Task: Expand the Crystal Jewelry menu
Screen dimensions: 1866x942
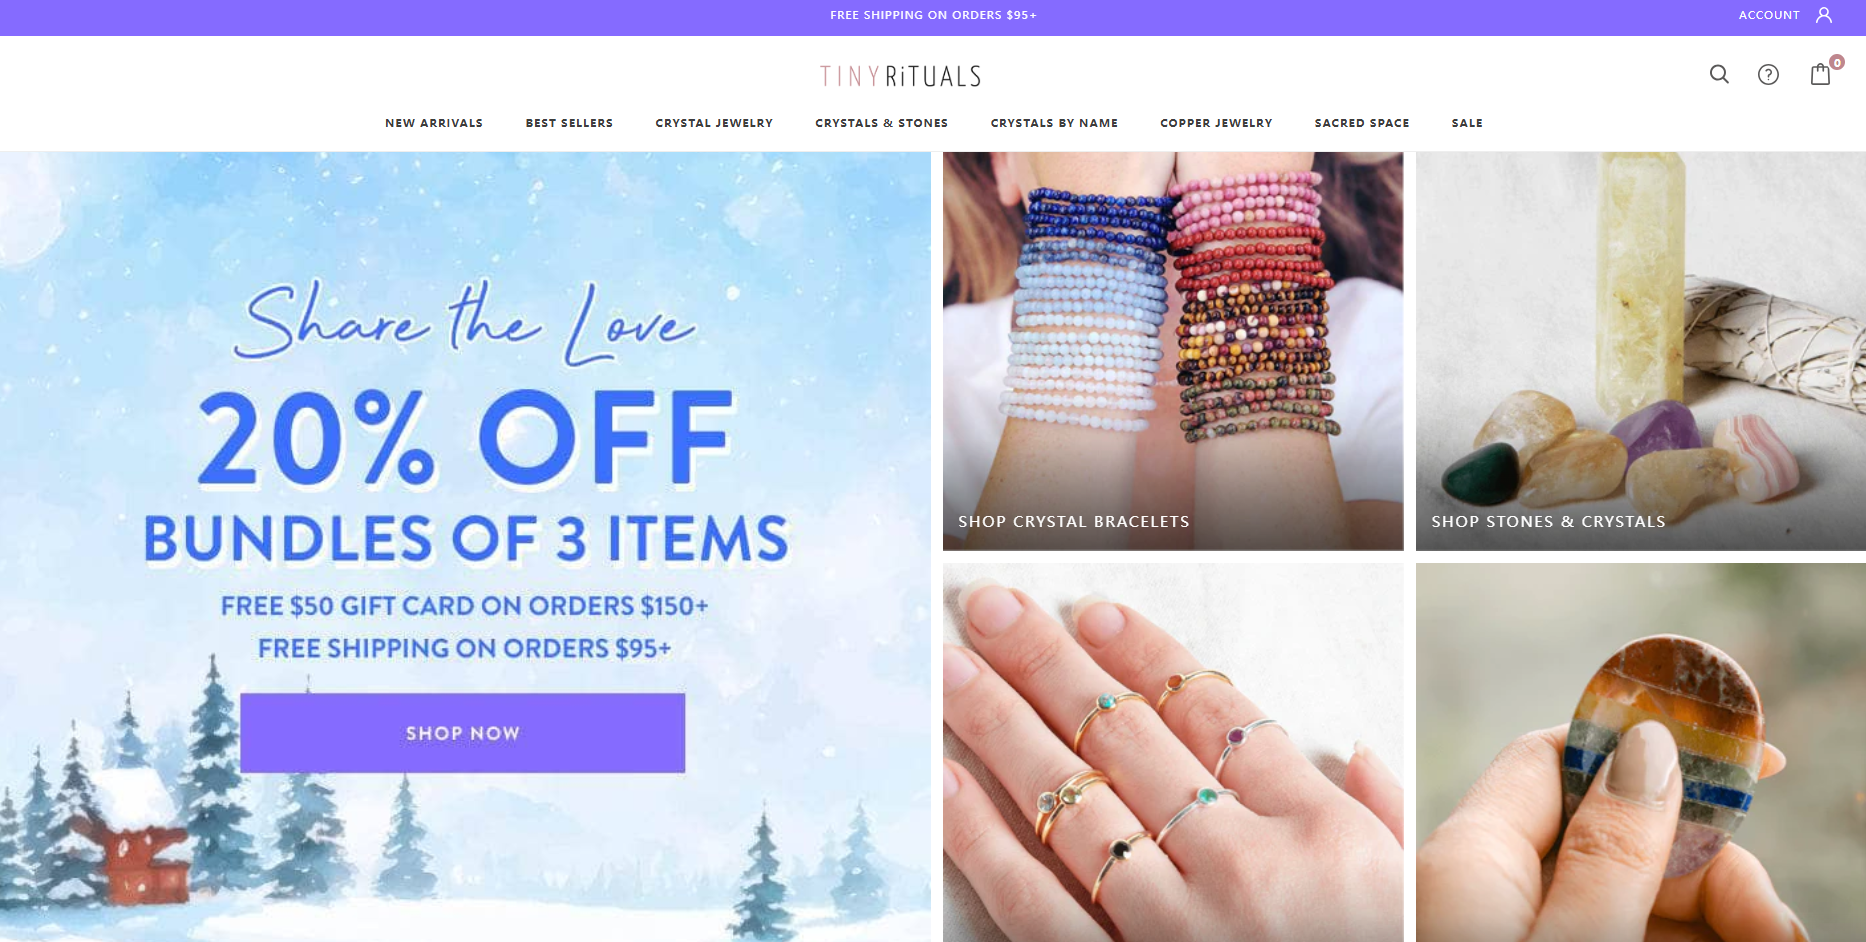Action: (x=714, y=123)
